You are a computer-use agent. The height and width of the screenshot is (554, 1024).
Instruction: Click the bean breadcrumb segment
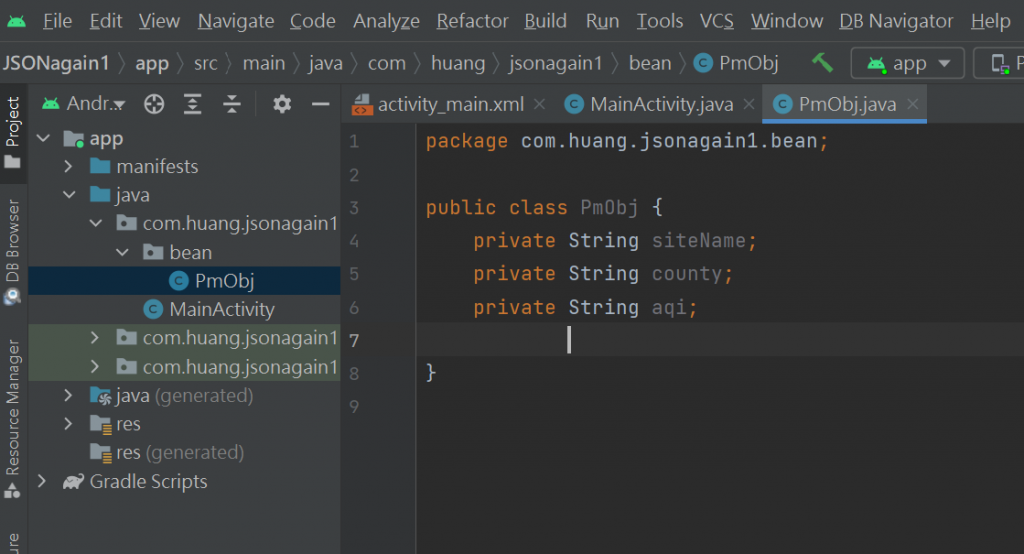(650, 63)
